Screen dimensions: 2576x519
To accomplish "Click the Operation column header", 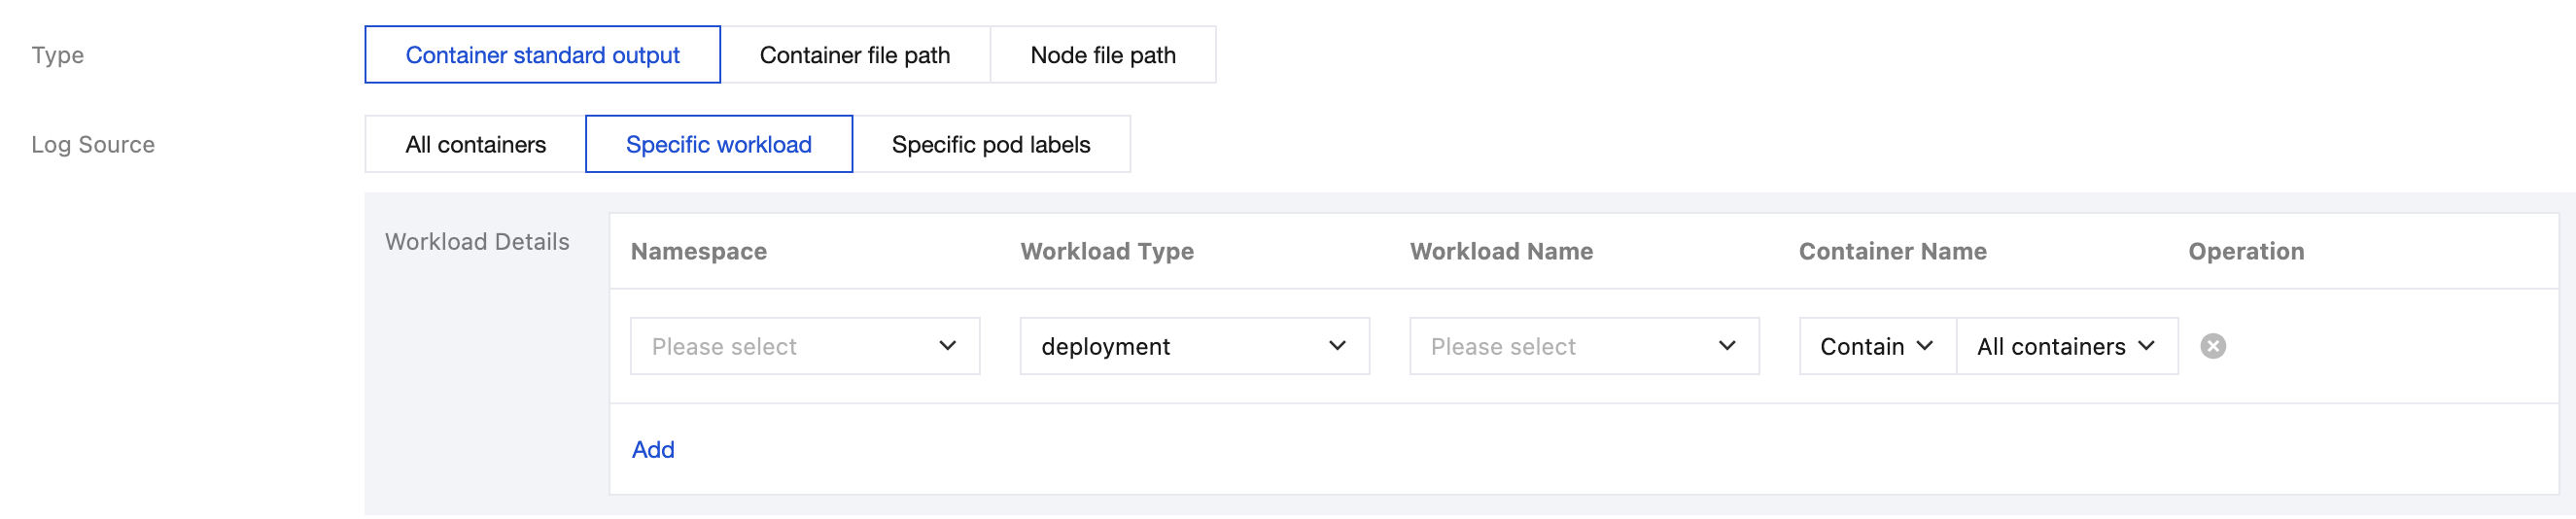I will pyautogui.click(x=2245, y=252).
